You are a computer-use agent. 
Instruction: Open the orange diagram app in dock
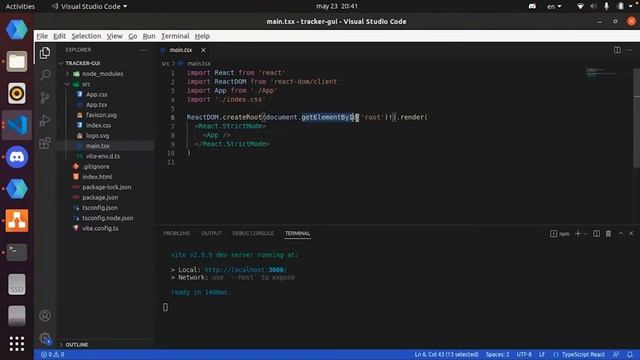click(17, 220)
